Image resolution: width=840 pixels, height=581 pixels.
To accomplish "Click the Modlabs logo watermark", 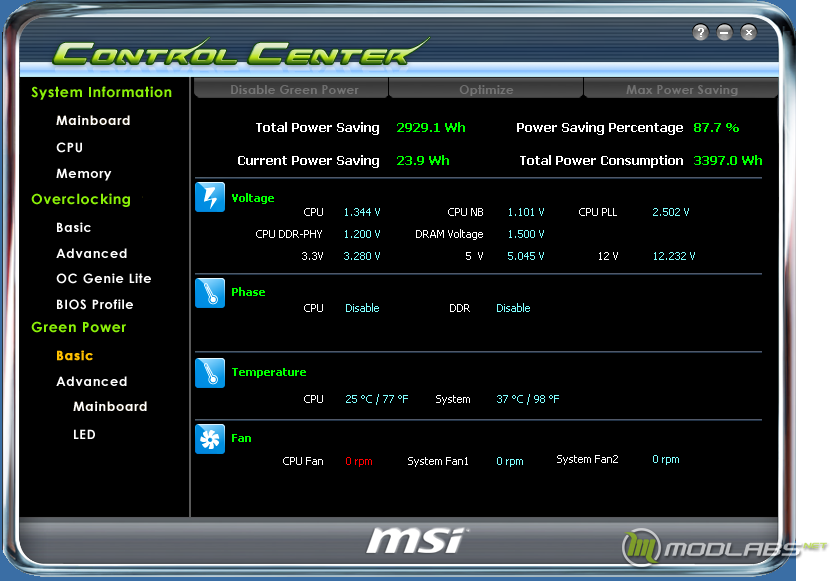I will (x=724, y=547).
